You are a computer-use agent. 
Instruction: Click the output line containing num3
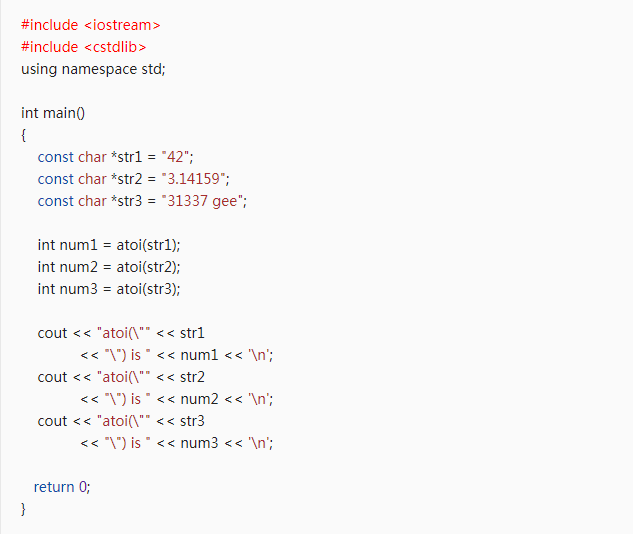point(177,443)
